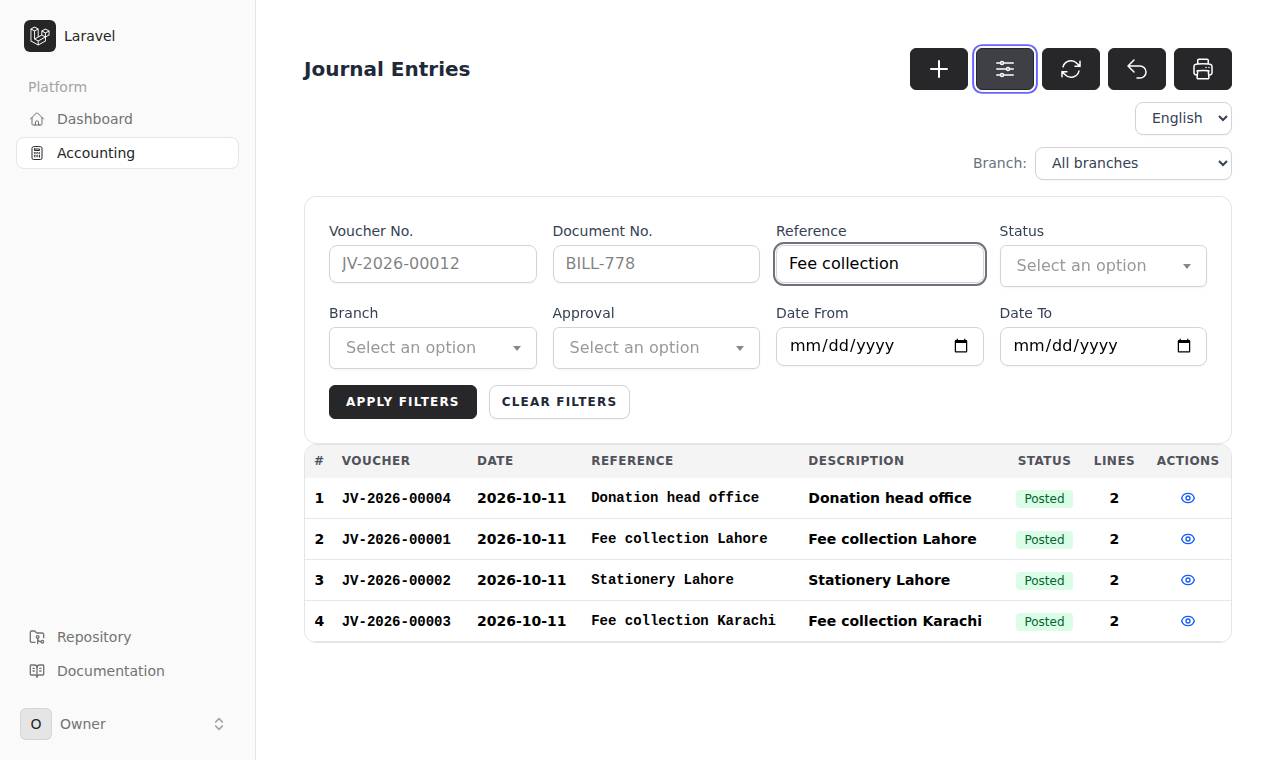Image resolution: width=1280 pixels, height=760 pixels.
Task: View journal entry JV-2026-00004 eye icon
Action: [1188, 498]
